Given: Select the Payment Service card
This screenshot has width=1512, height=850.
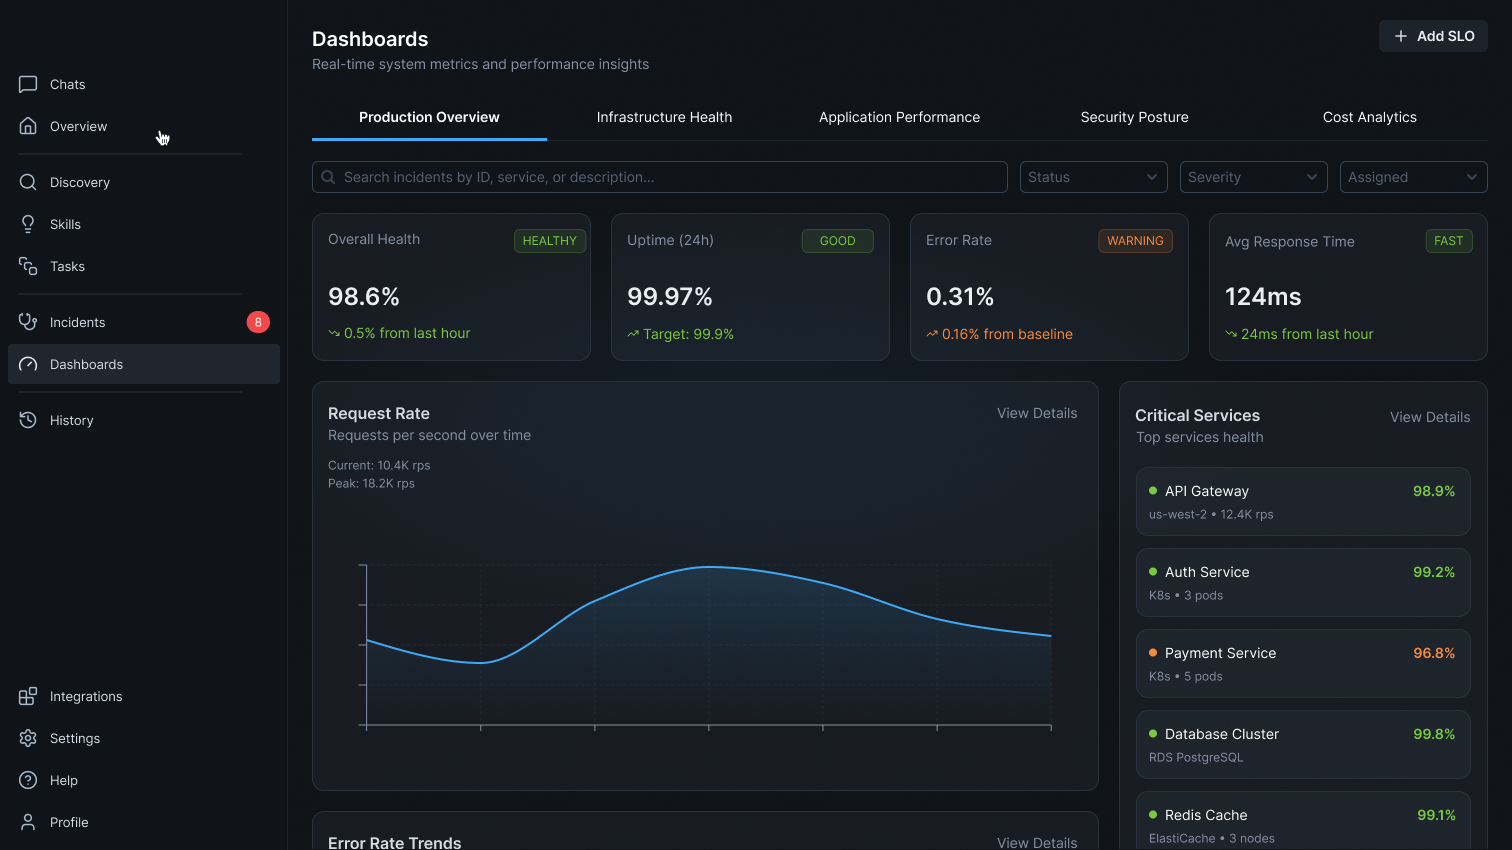Looking at the screenshot, I should pyautogui.click(x=1302, y=663).
